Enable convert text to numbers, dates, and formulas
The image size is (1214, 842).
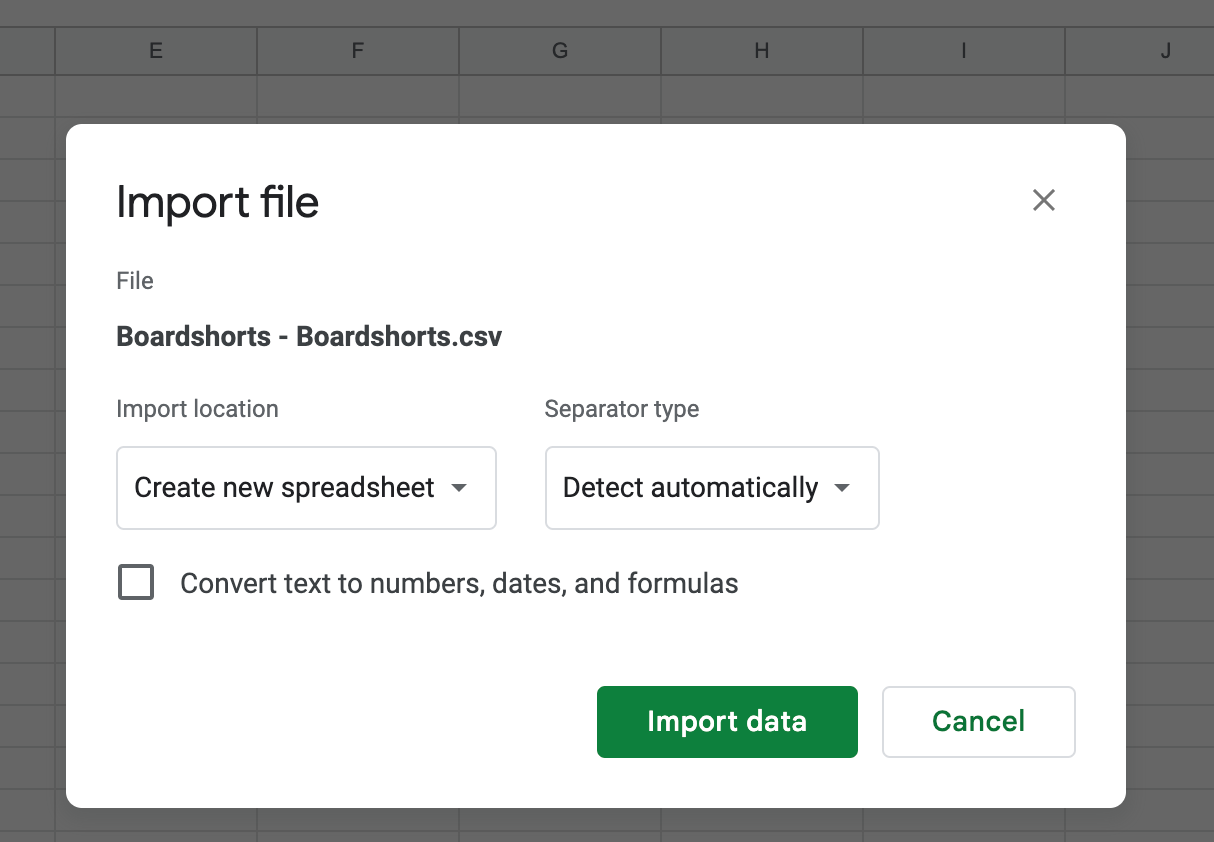[136, 582]
